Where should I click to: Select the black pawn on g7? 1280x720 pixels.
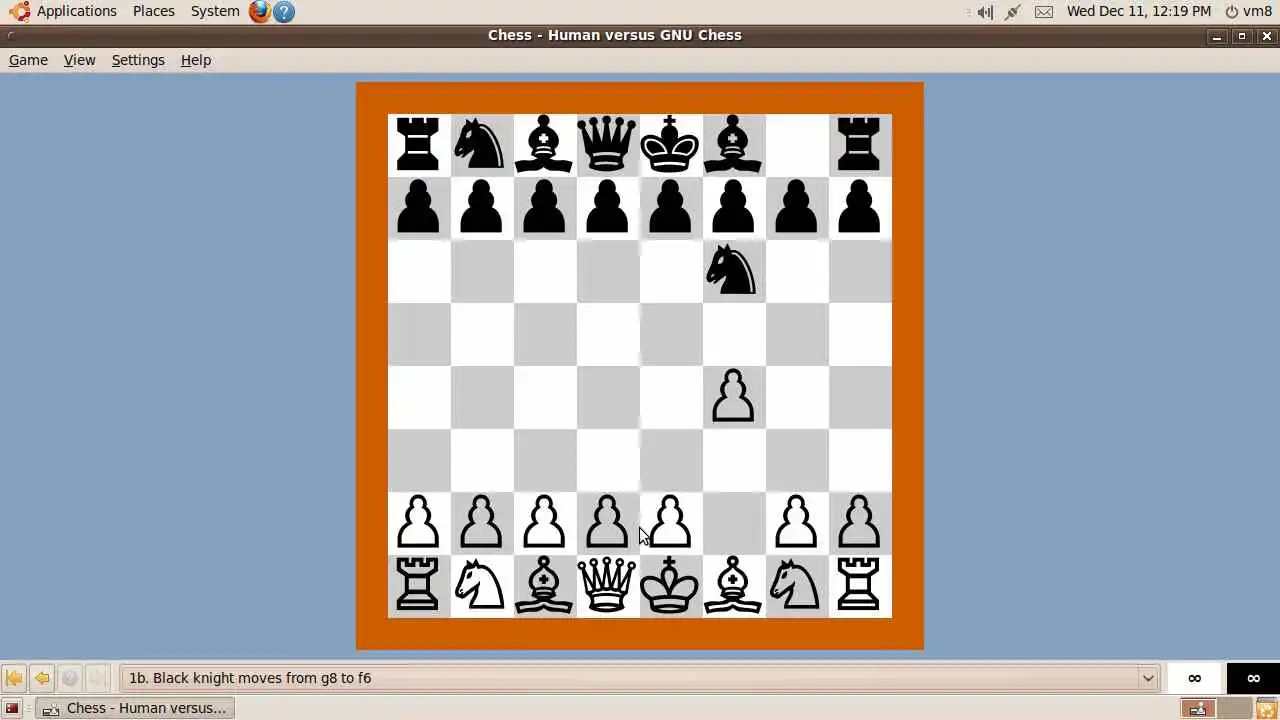[796, 208]
